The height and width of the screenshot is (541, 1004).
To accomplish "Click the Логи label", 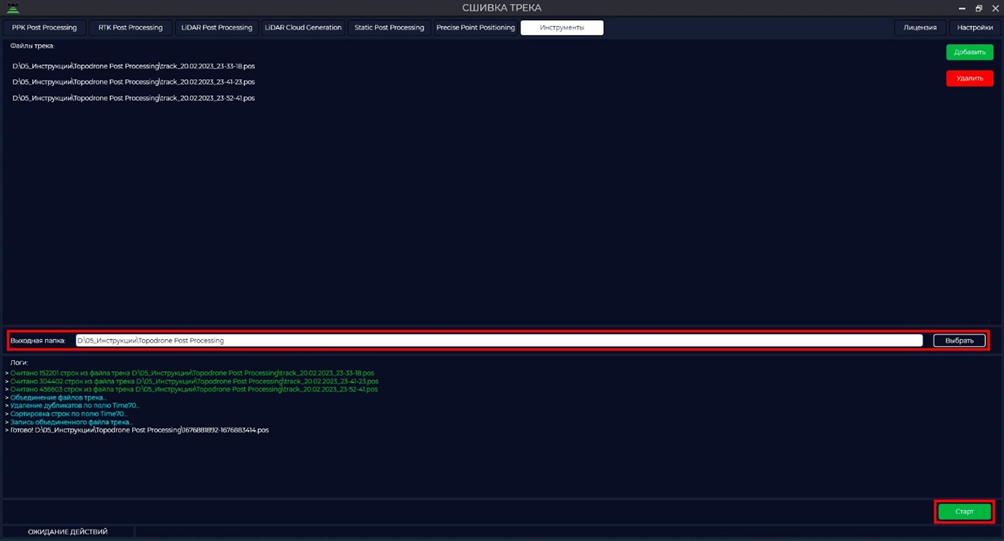I will click(x=19, y=362).
